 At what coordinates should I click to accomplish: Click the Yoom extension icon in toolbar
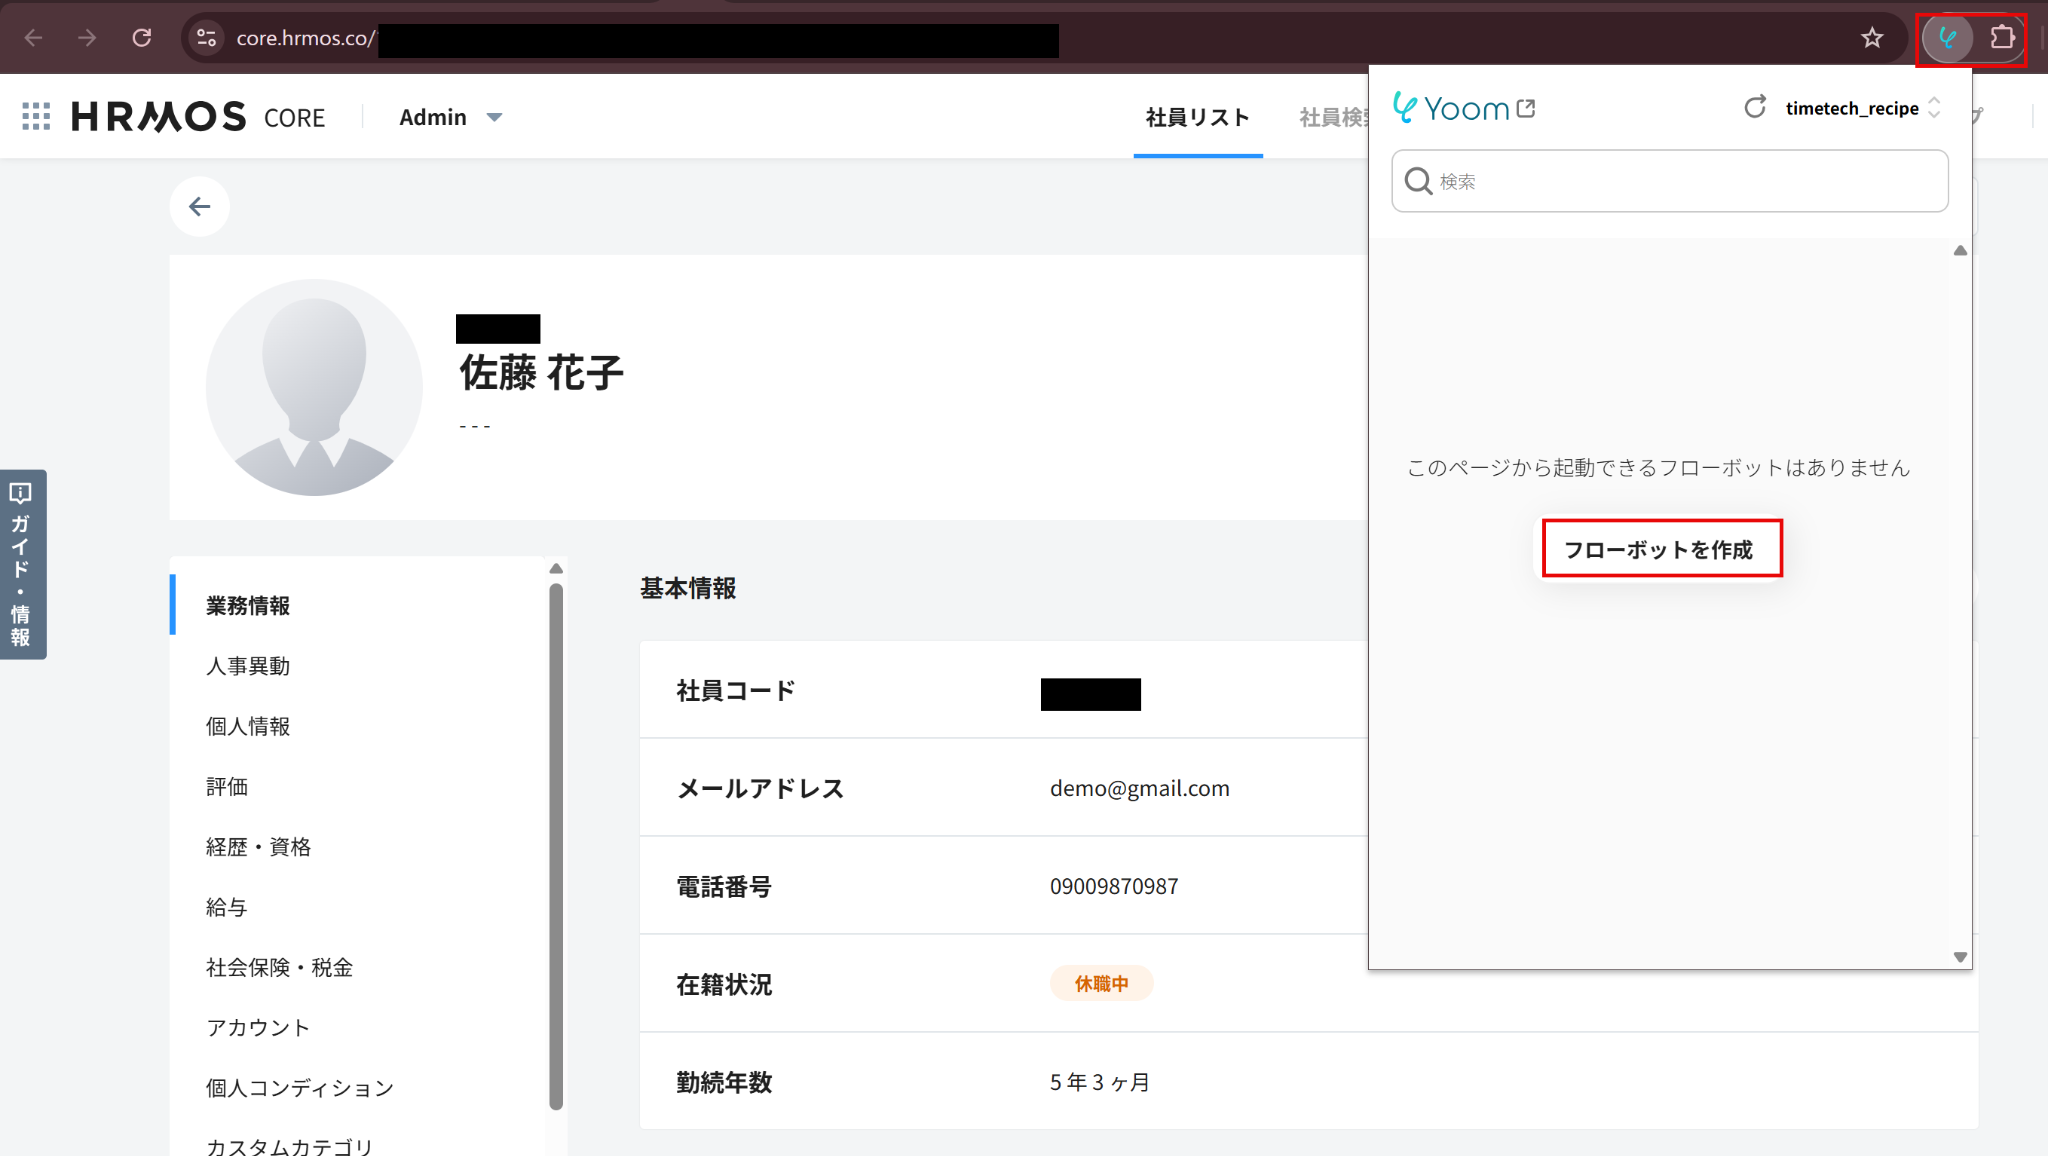1946,38
